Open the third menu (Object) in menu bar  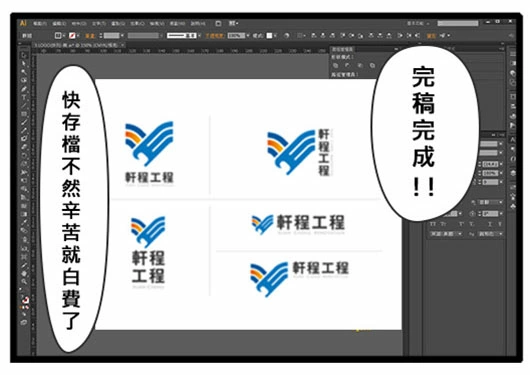(x=79, y=23)
